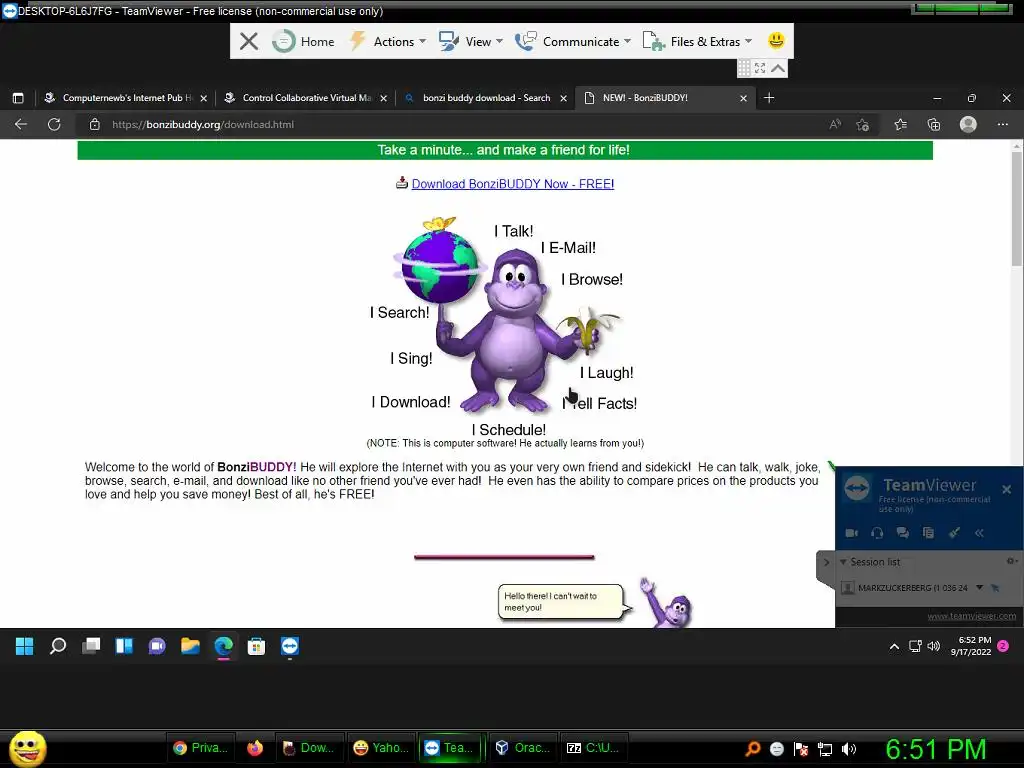Image resolution: width=1024 pixels, height=768 pixels.
Task: Open chat in the TeamViewer panel
Action: (x=903, y=533)
